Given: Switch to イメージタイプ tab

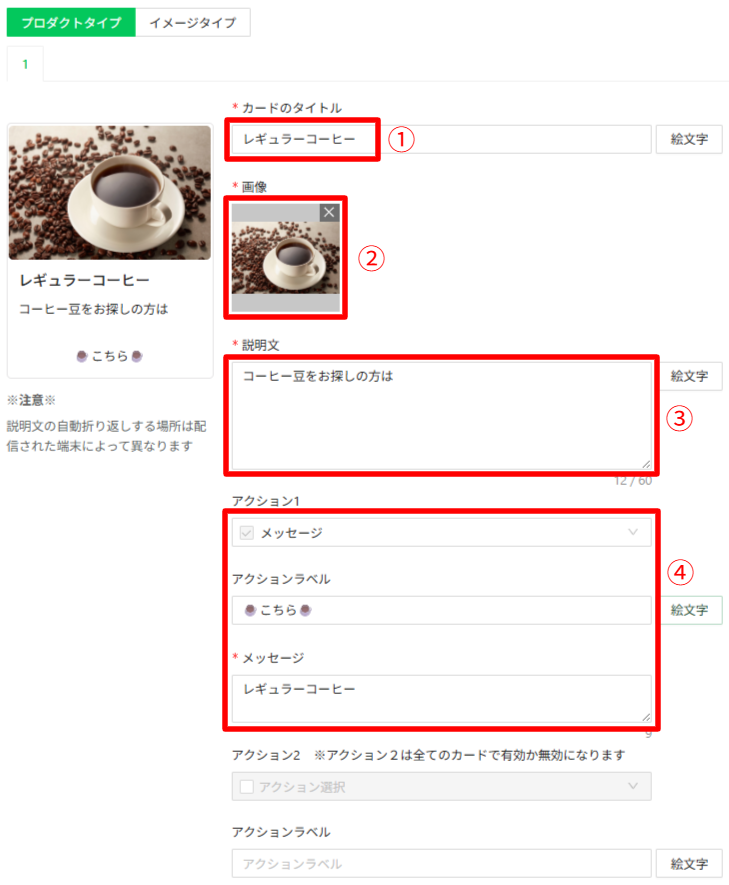Looking at the screenshot, I should [193, 23].
